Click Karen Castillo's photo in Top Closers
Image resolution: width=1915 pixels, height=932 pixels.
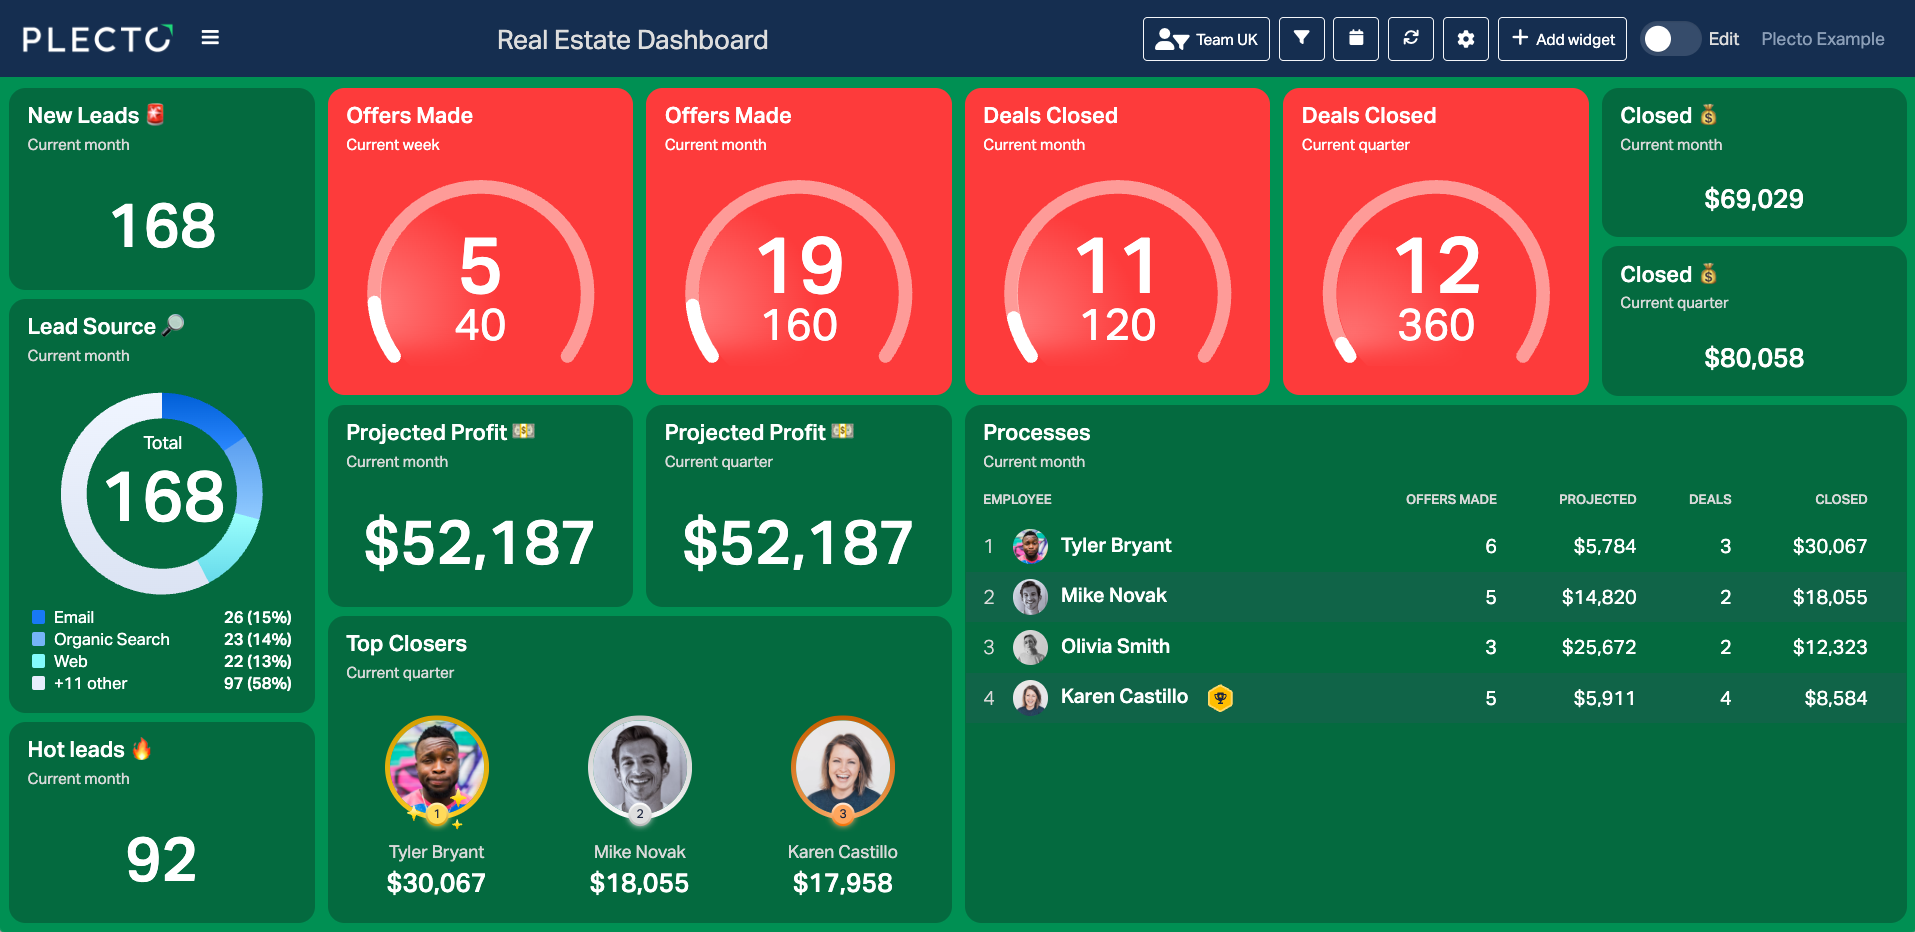pos(842,768)
